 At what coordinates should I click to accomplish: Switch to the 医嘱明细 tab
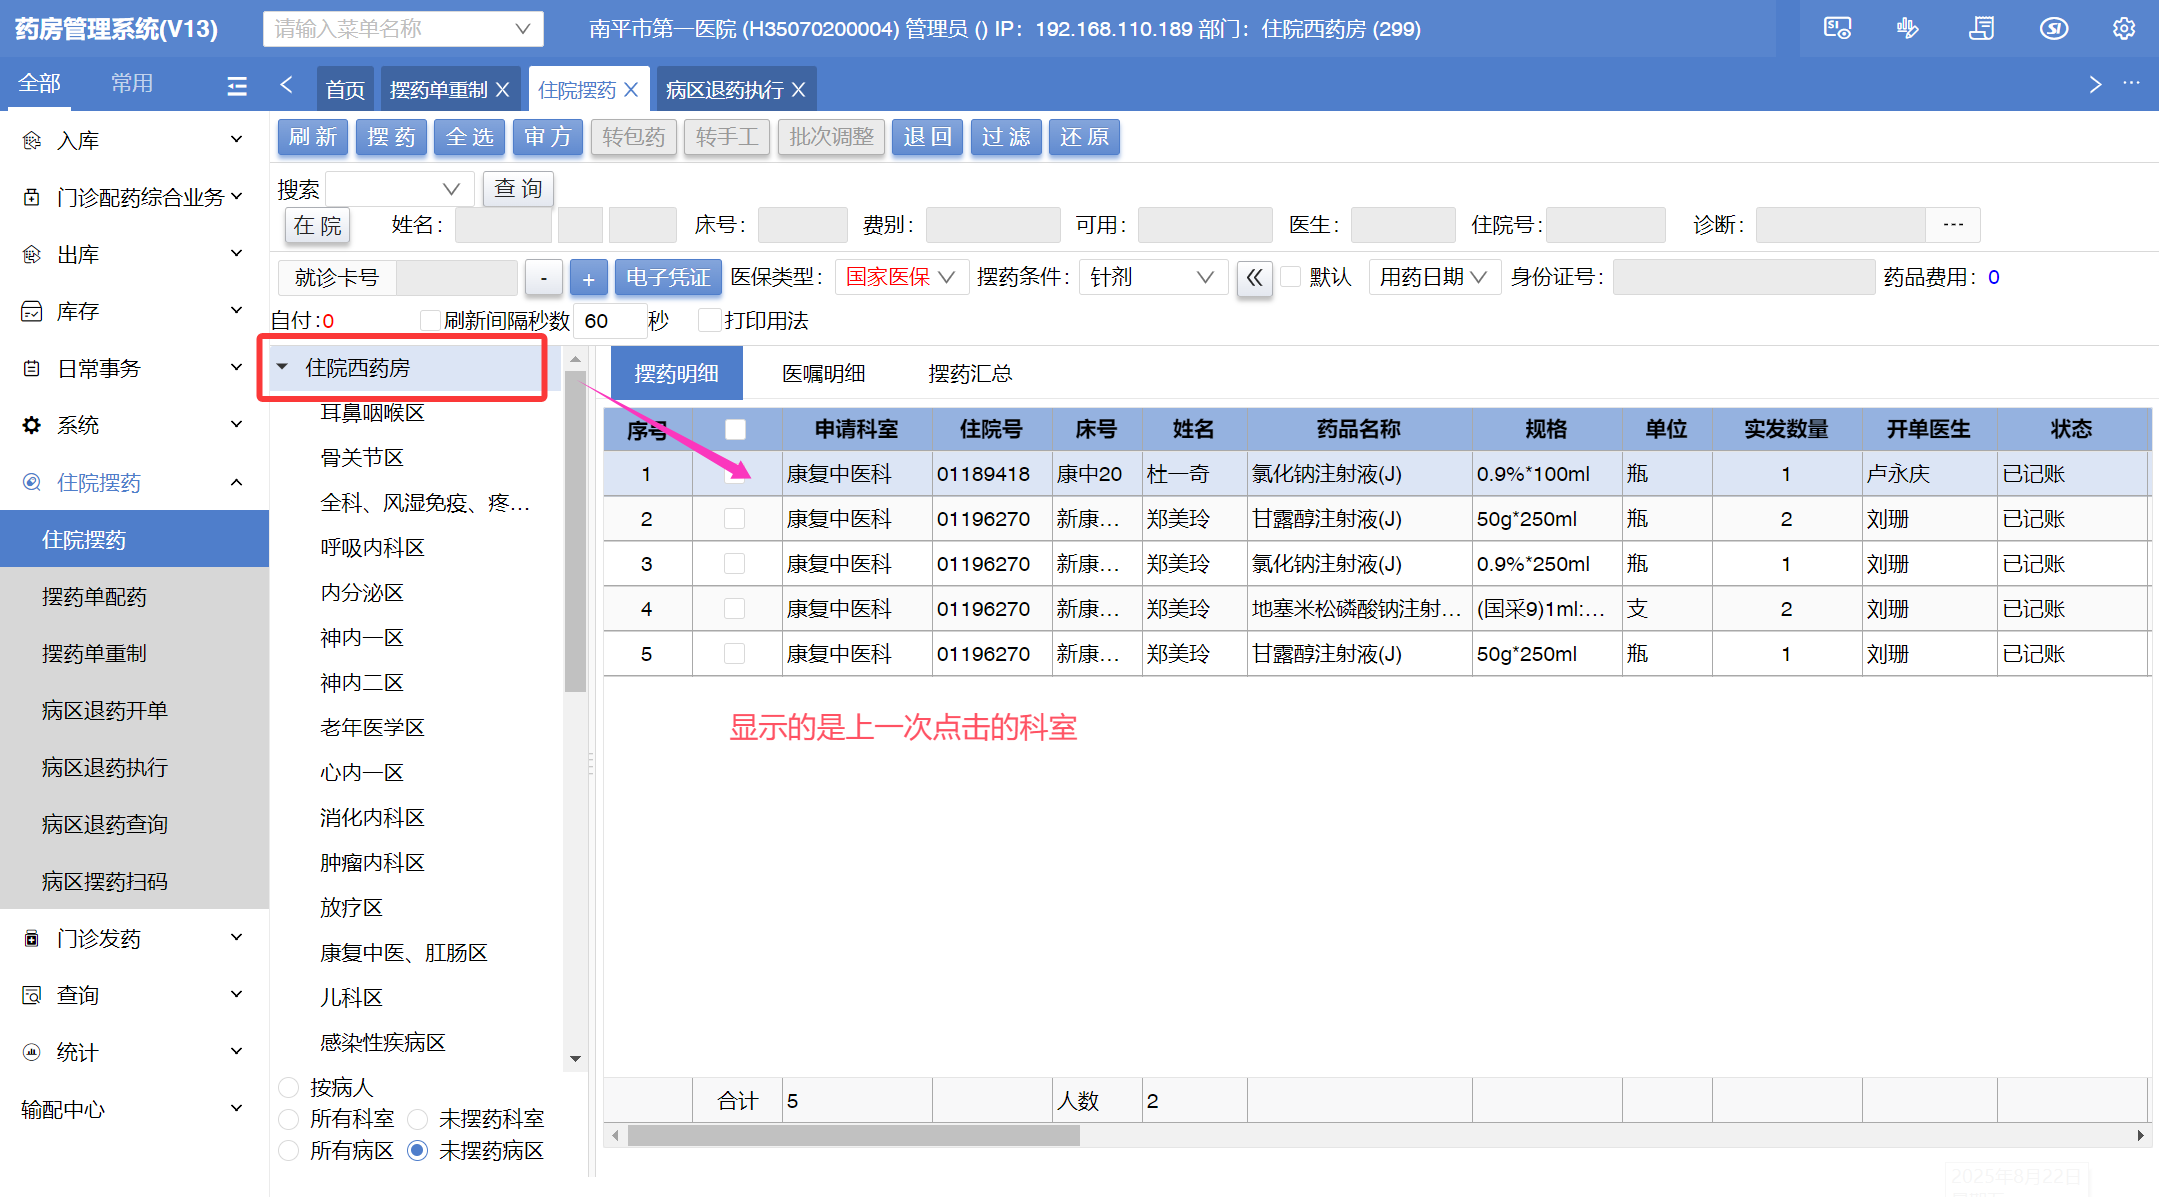823,373
